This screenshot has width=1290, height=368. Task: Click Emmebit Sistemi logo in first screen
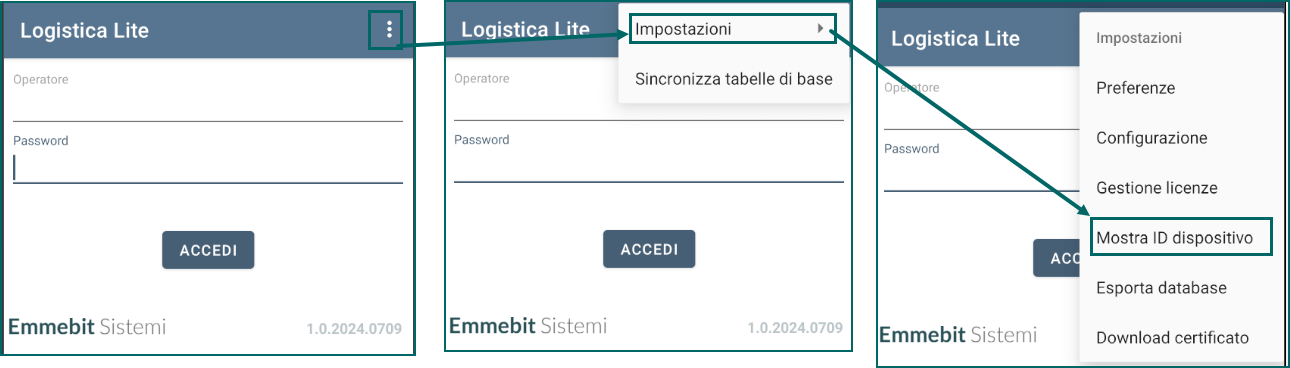(x=87, y=327)
